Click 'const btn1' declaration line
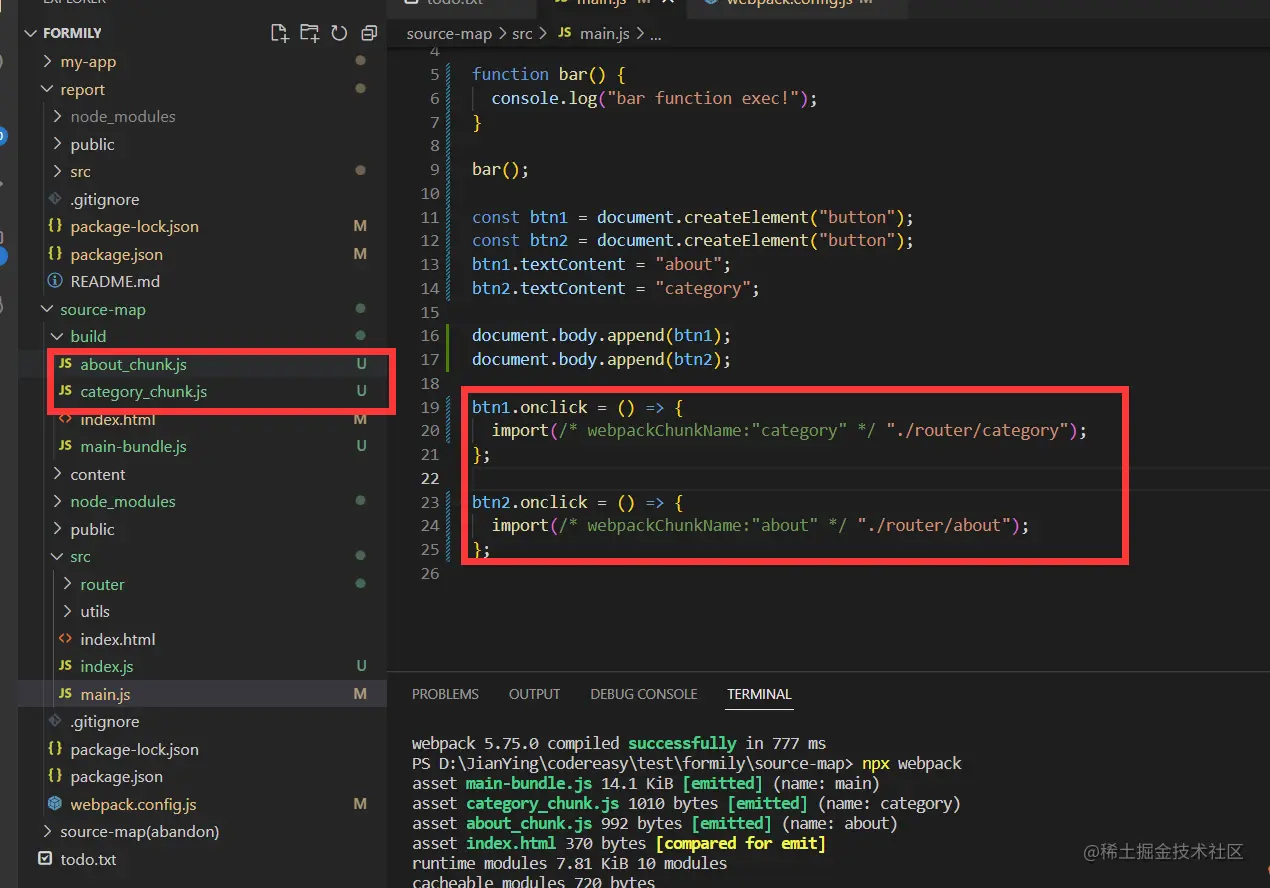Viewport: 1270px width, 888px height. pyautogui.click(x=693, y=217)
